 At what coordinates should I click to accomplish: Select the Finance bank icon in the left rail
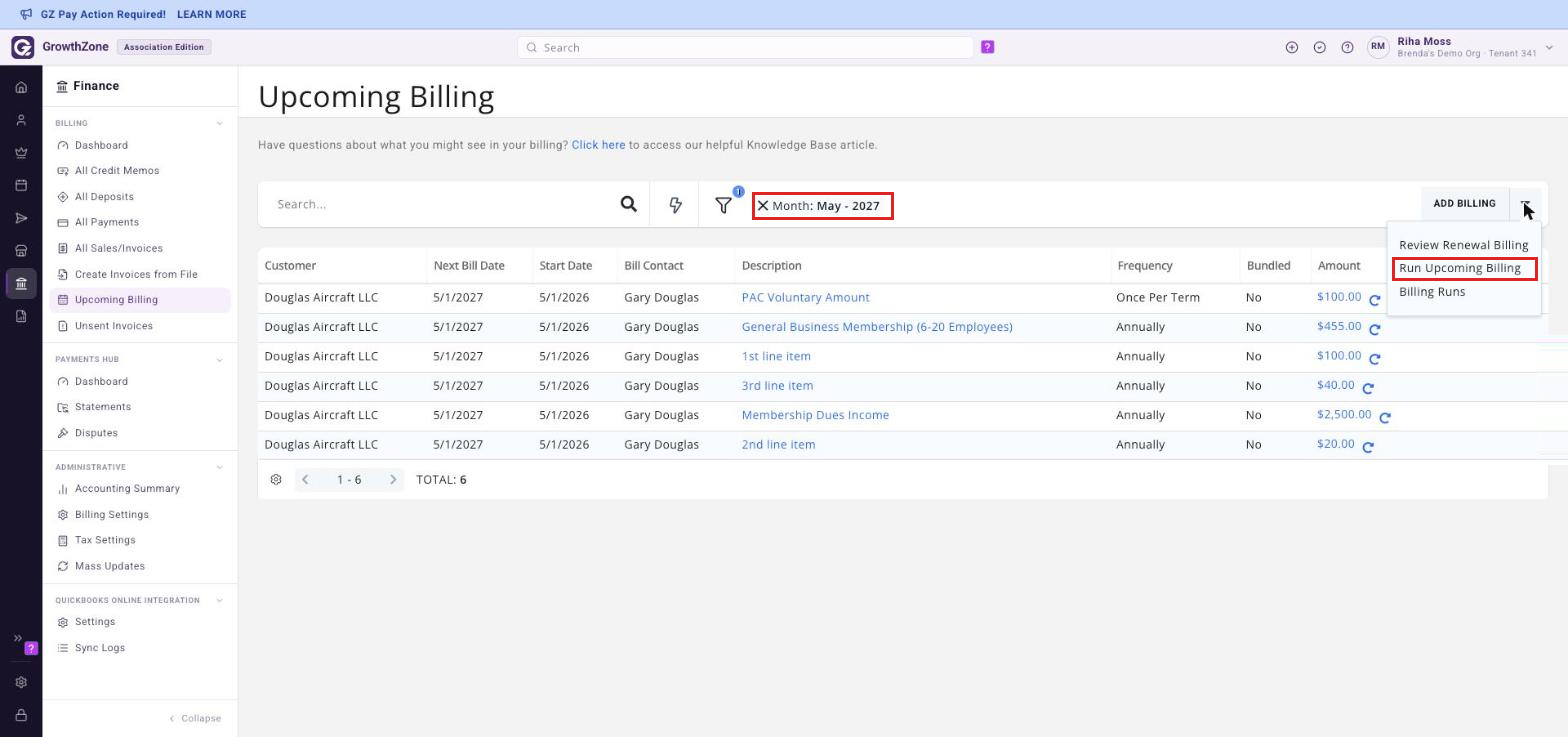tap(21, 283)
